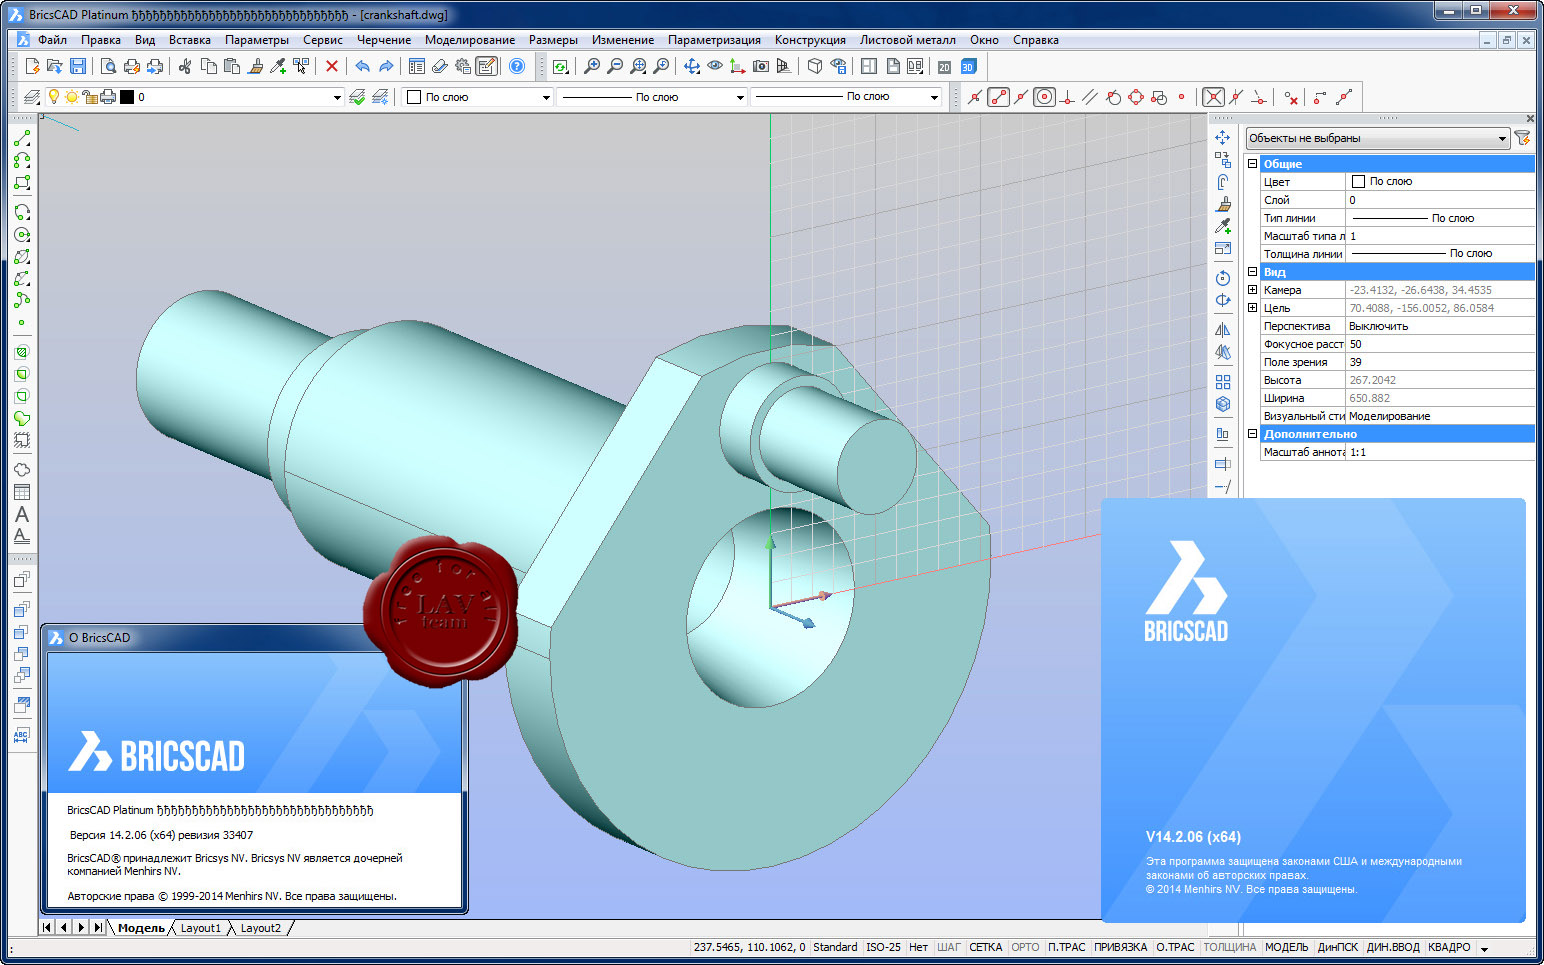Toggle ОРТО orthogonal mode

click(1025, 947)
